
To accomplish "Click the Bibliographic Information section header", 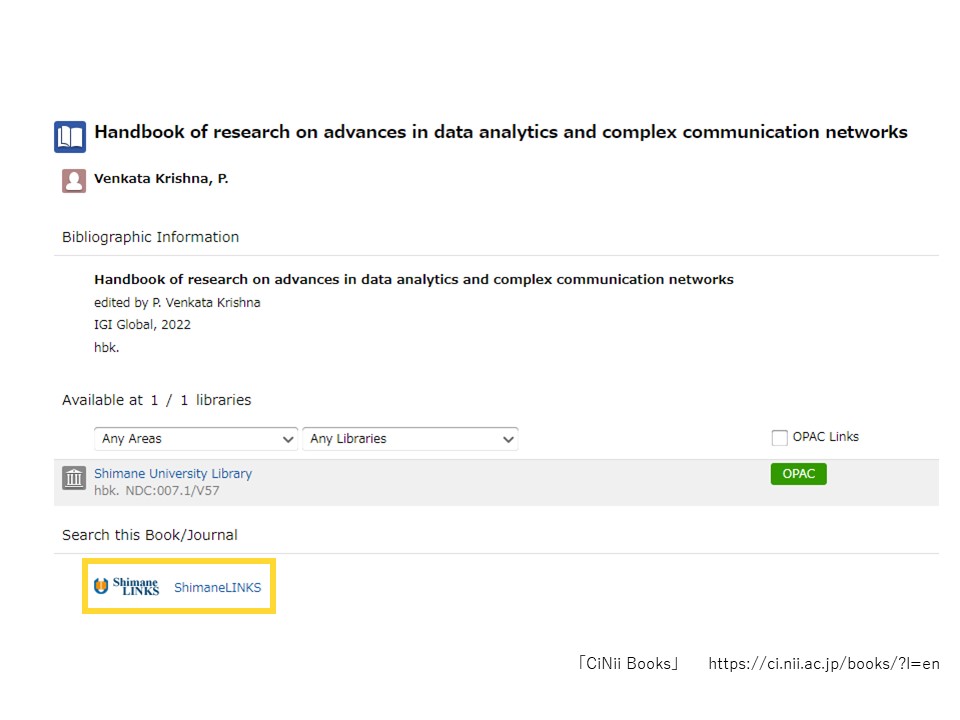I will coord(151,237).
